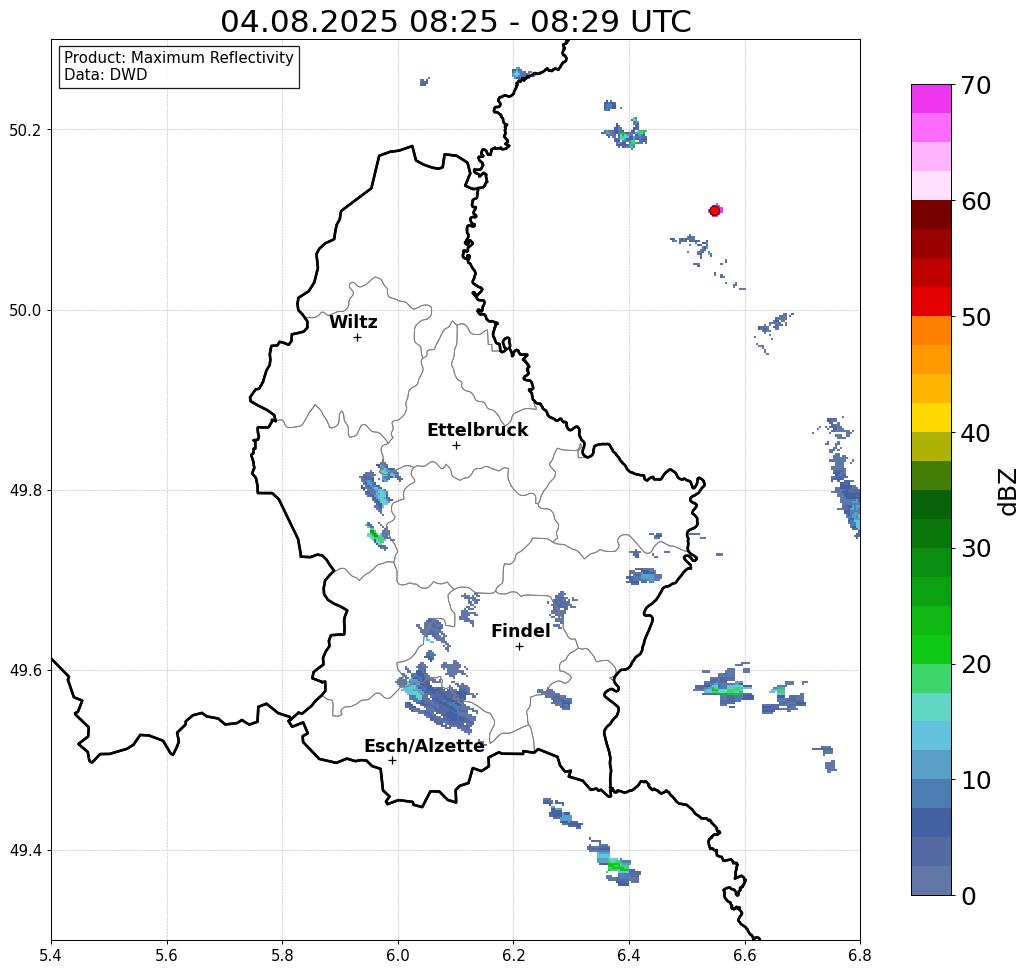The width and height of the screenshot is (1029, 973).
Task: Click the dBZ colorbar axis label
Action: tap(1007, 492)
